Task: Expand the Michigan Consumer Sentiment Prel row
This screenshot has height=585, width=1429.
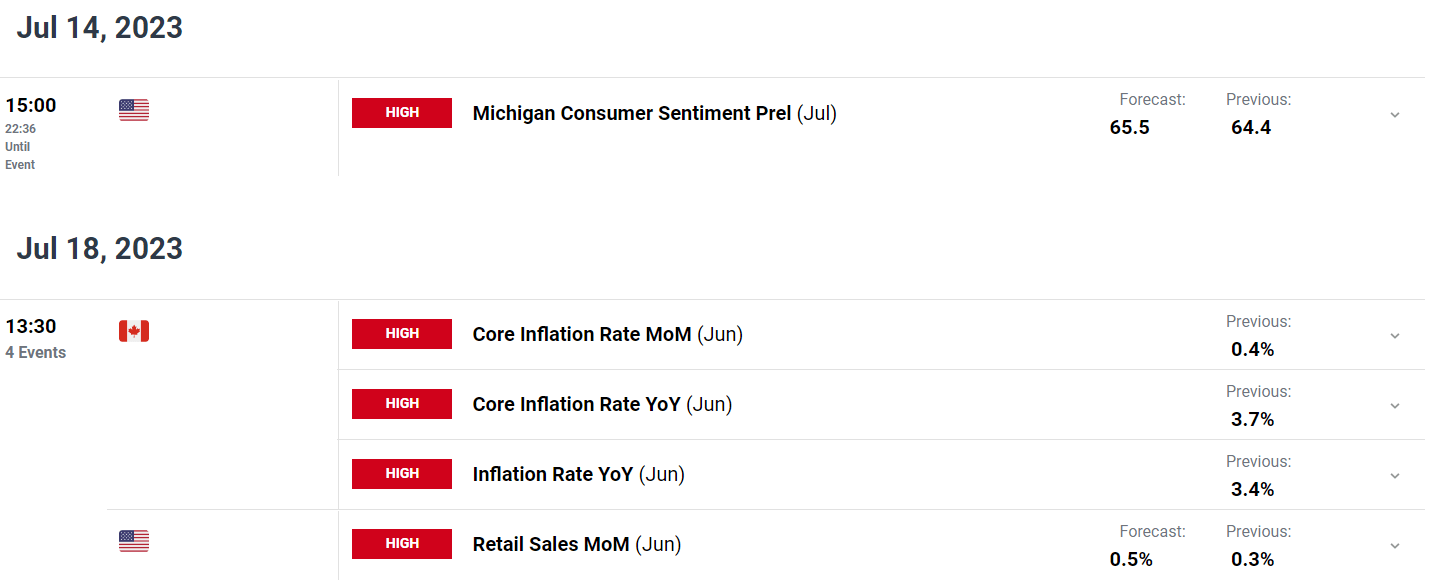Action: [1395, 115]
